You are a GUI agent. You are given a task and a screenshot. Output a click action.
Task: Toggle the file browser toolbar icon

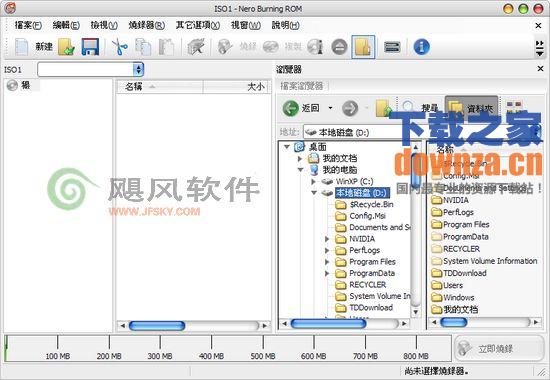click(x=363, y=47)
